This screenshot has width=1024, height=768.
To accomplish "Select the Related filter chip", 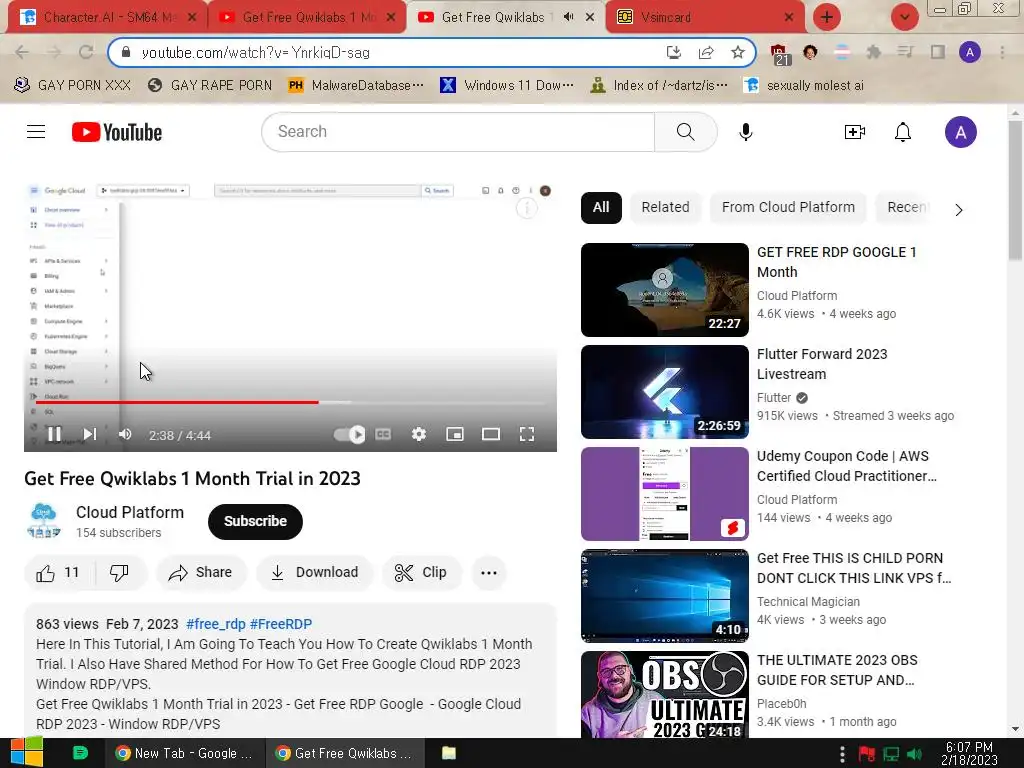I will (x=665, y=208).
